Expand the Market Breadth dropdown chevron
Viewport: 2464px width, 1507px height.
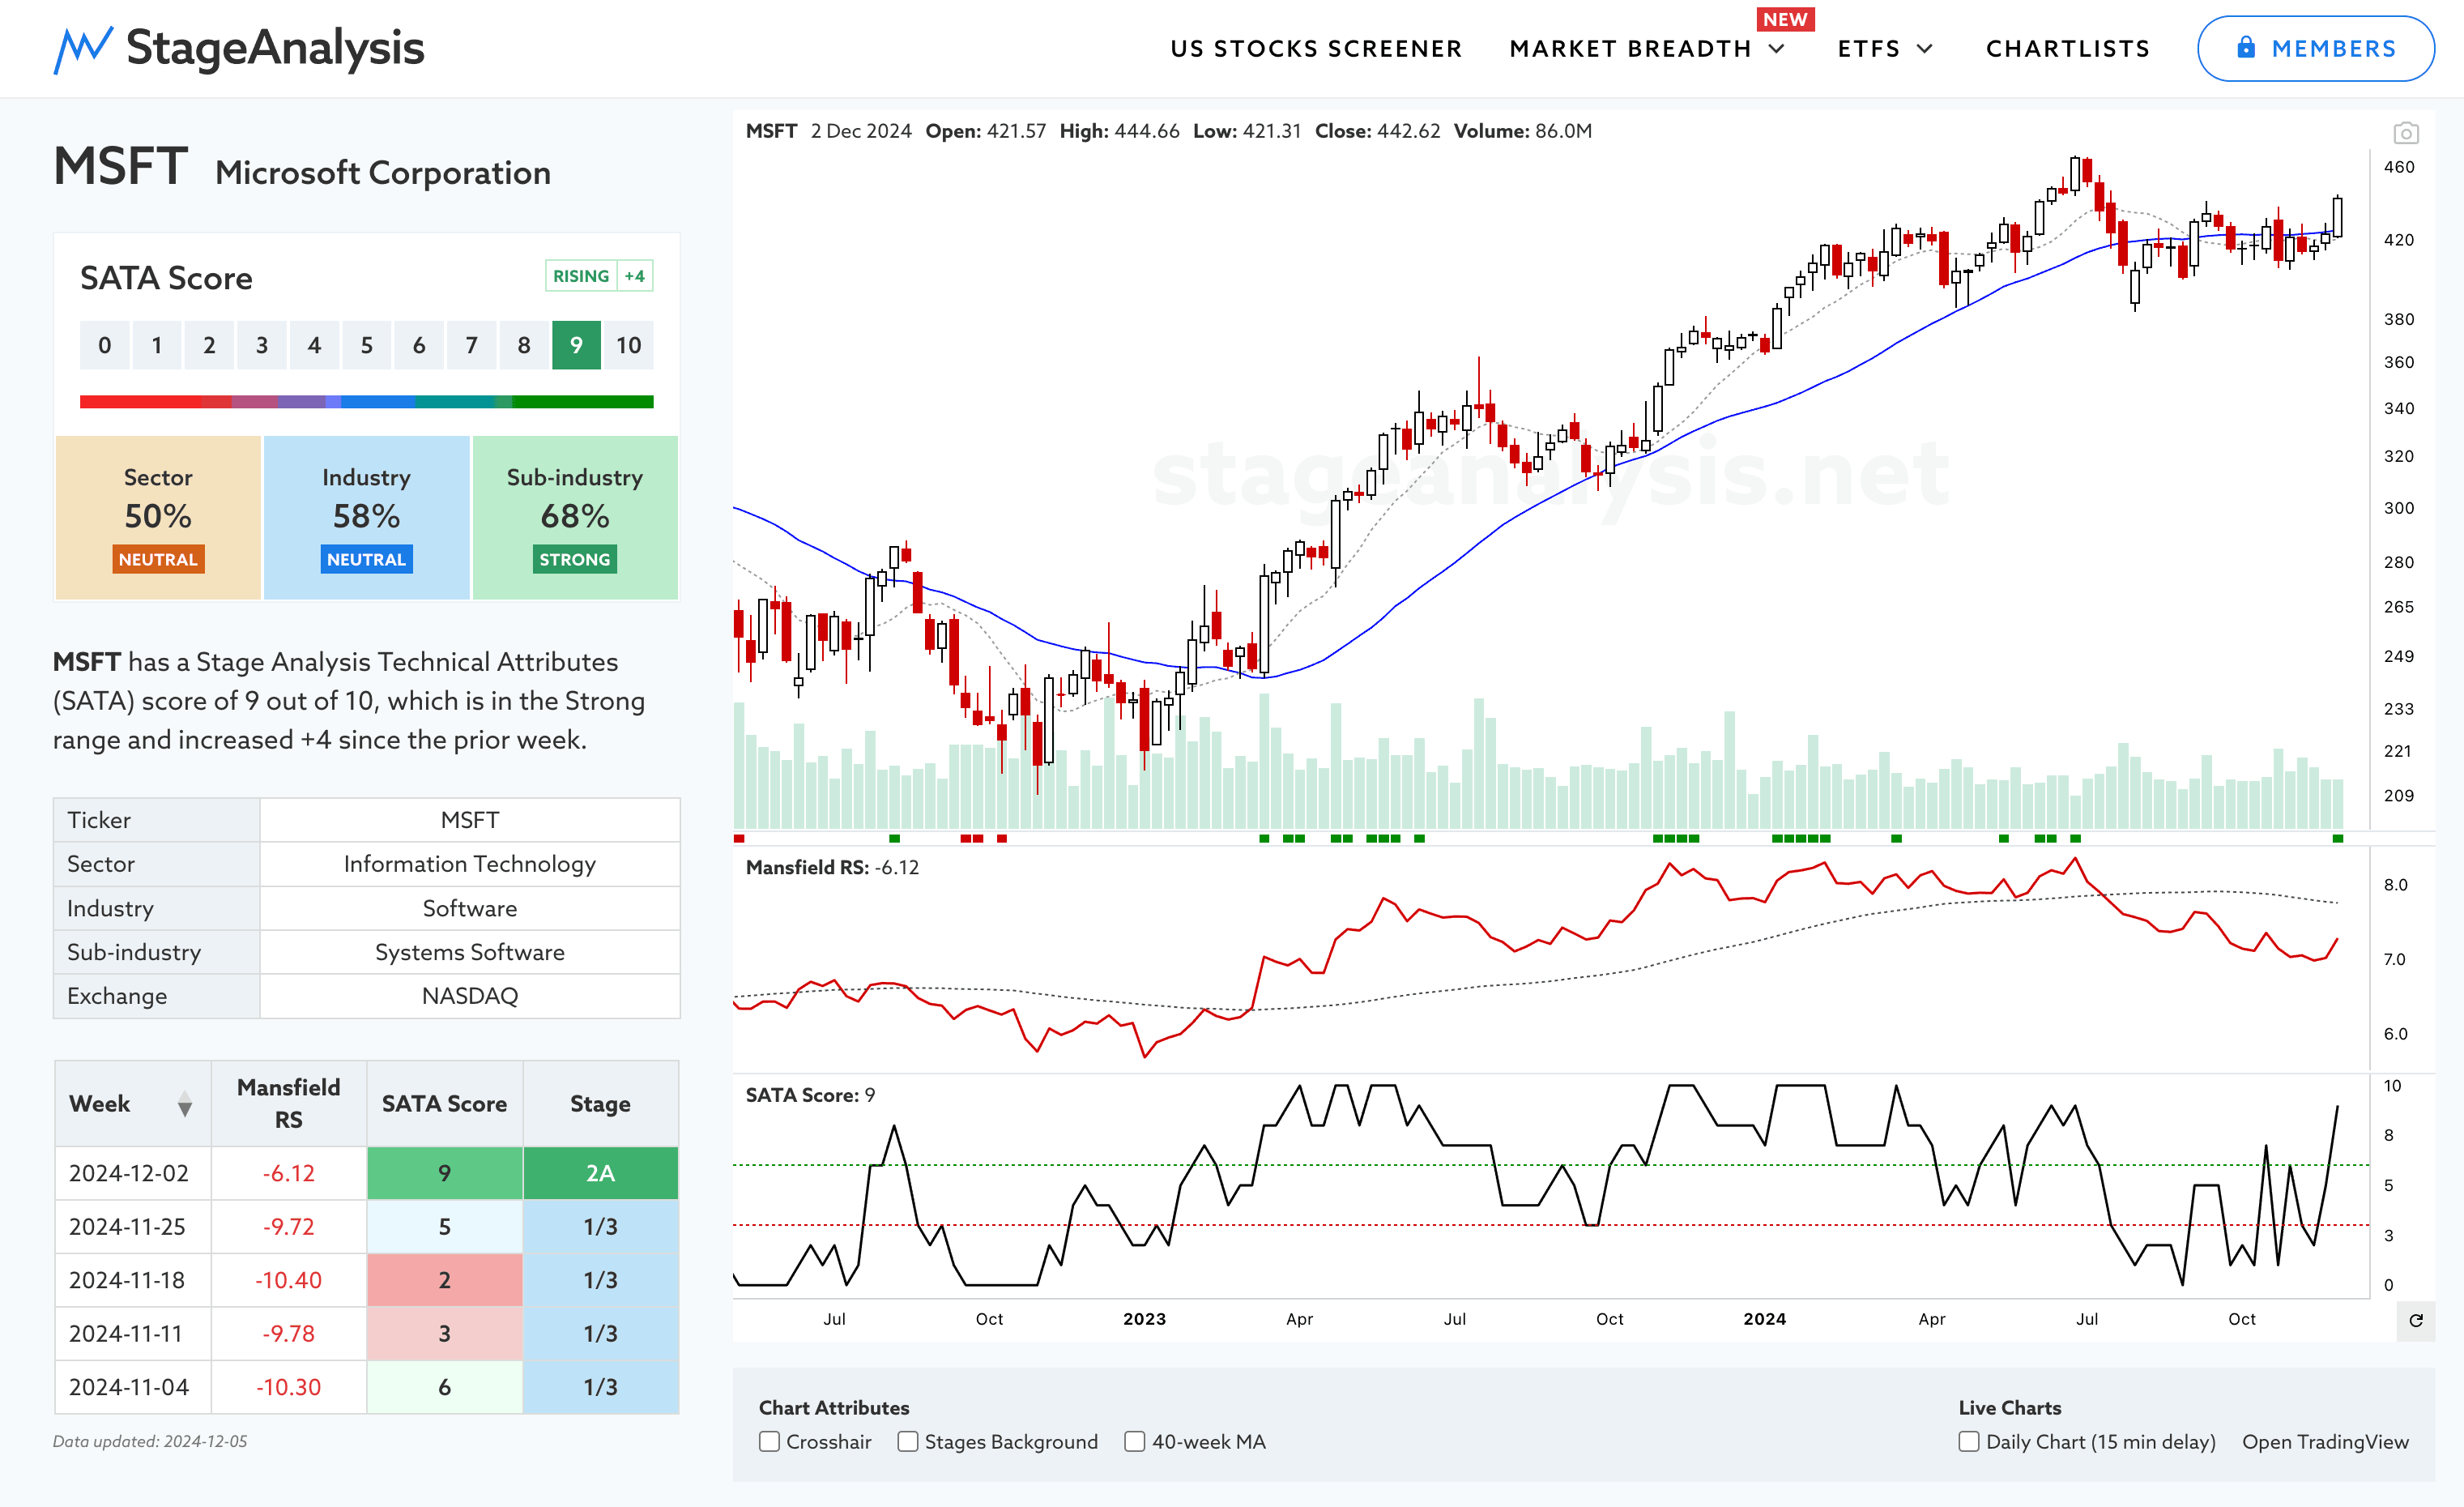pyautogui.click(x=1777, y=49)
